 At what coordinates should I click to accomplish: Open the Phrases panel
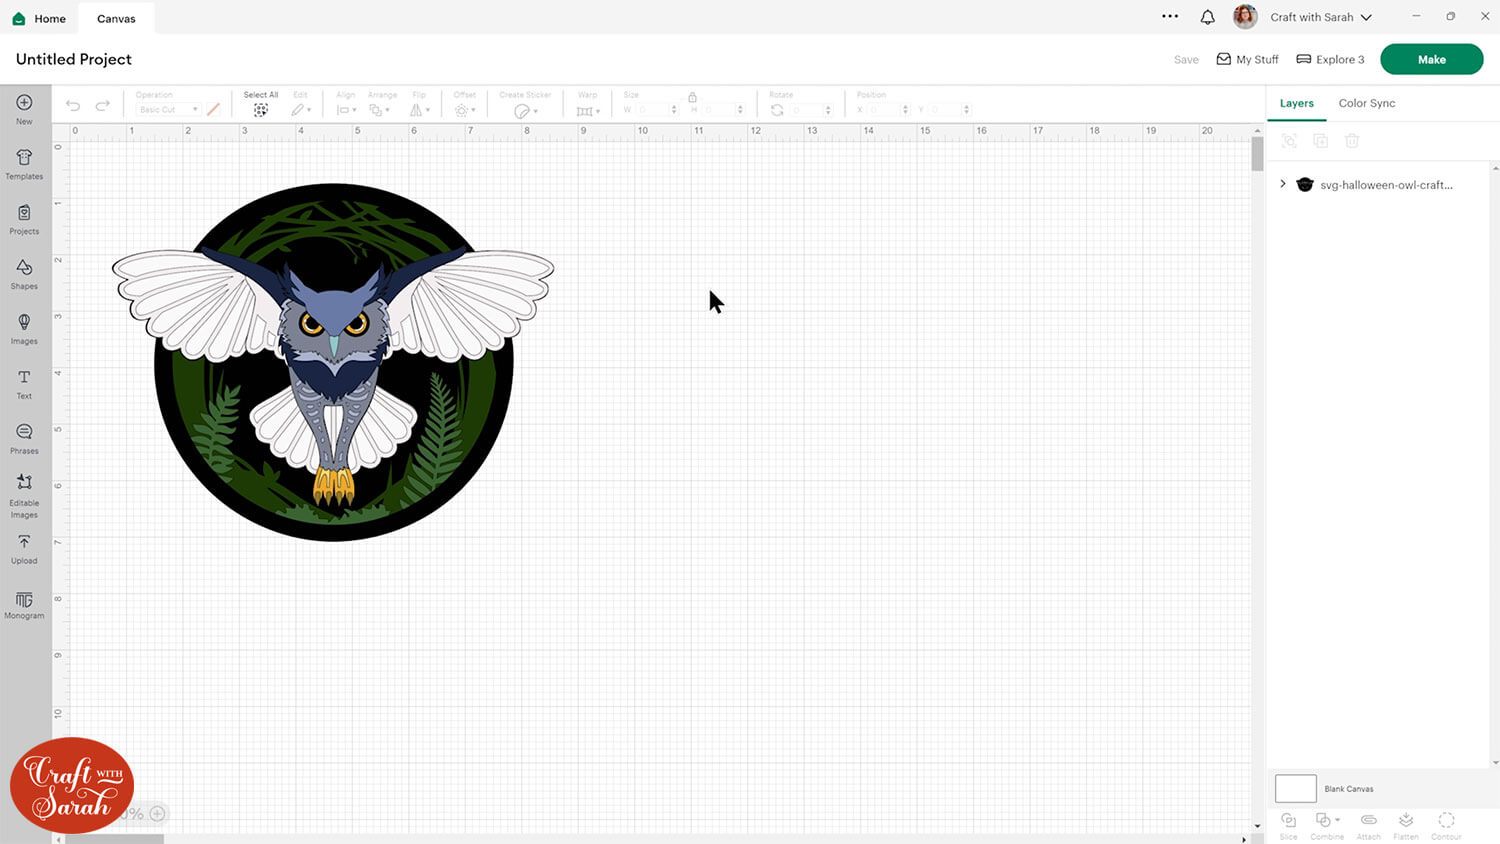(24, 438)
